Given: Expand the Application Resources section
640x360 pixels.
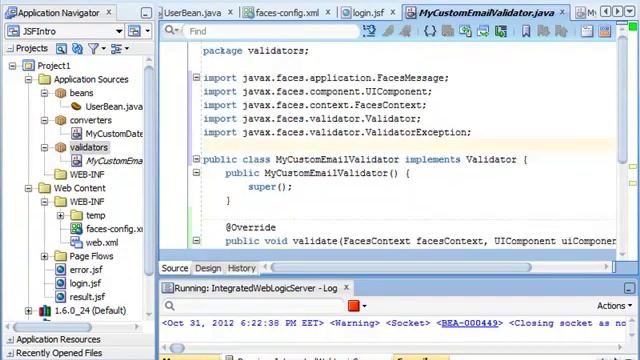Looking at the screenshot, I should 11,340.
